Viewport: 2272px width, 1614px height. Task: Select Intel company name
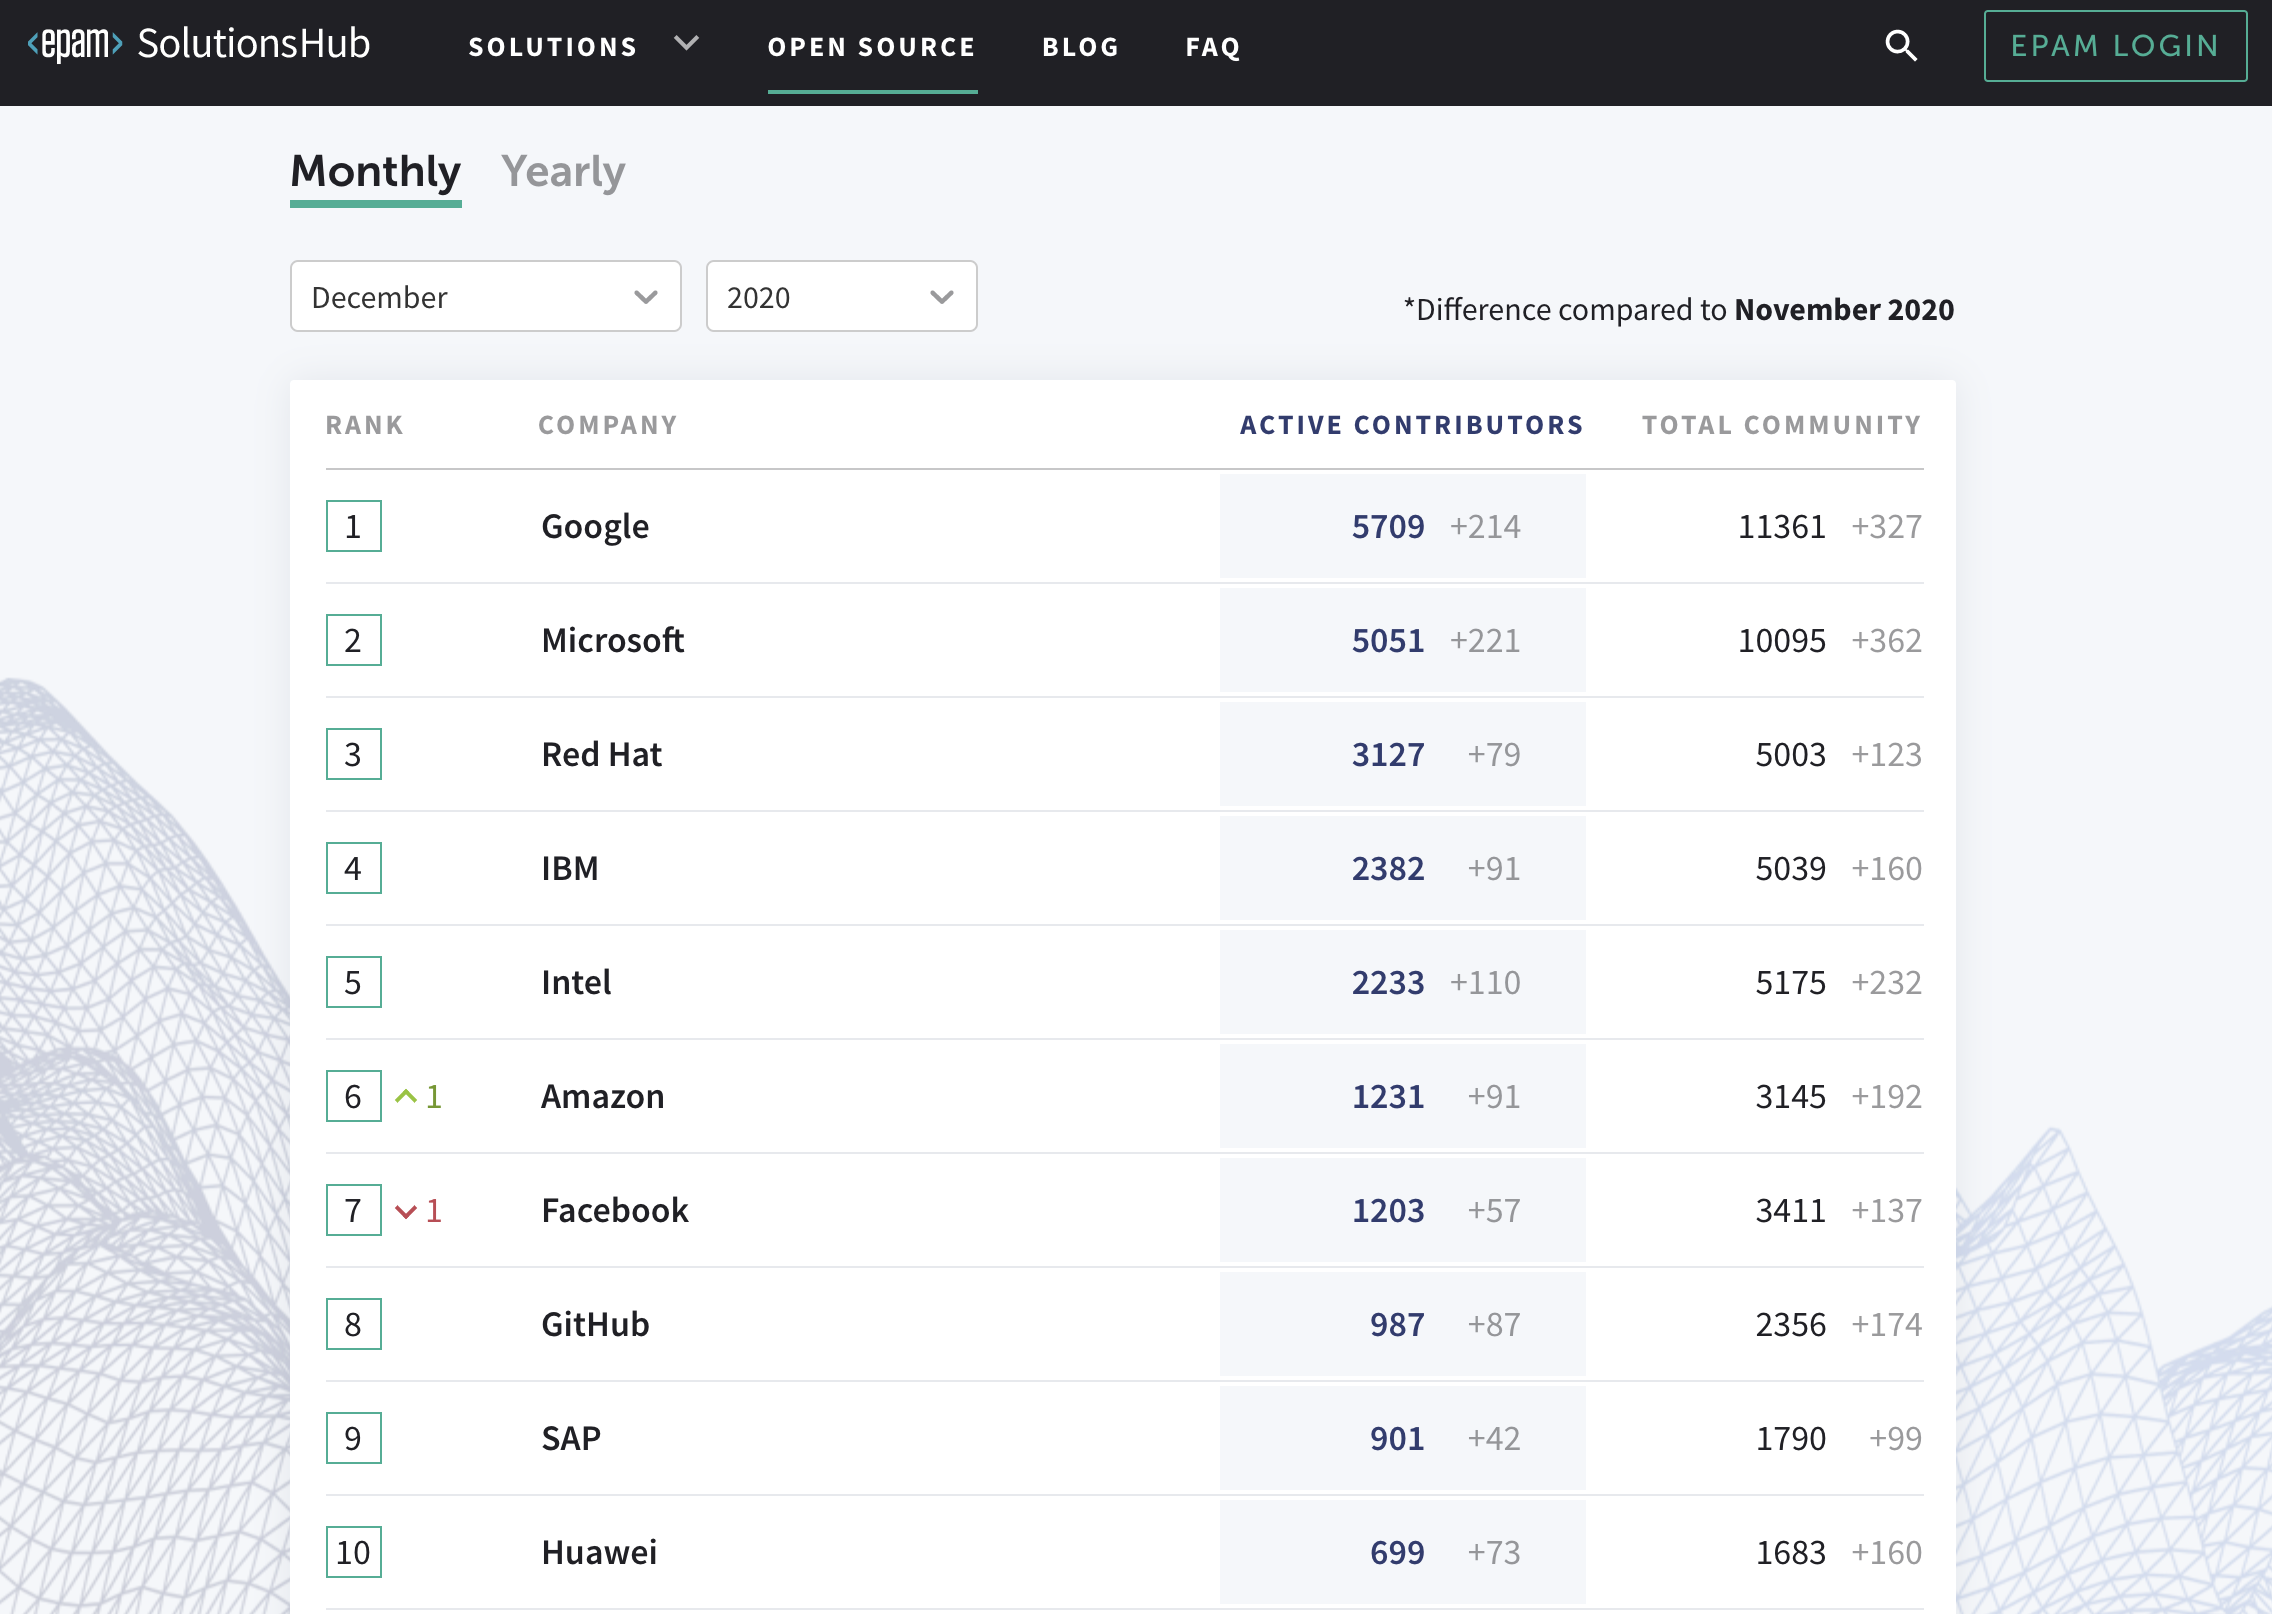pos(576,982)
